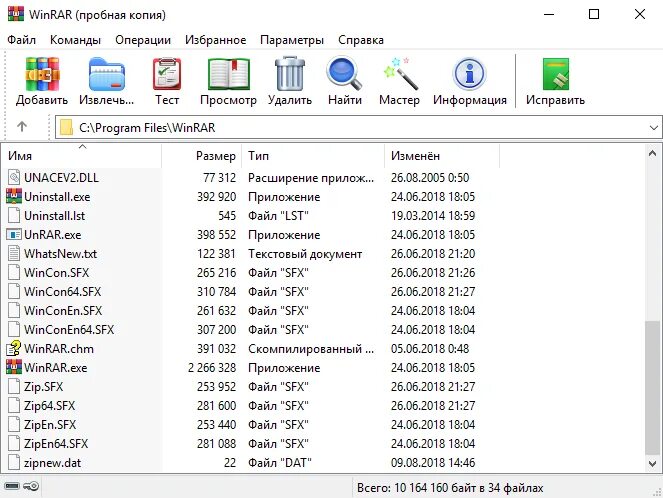The image size is (663, 498).
Task: Click the WinRAR.chm help file icon
Action: click(14, 348)
